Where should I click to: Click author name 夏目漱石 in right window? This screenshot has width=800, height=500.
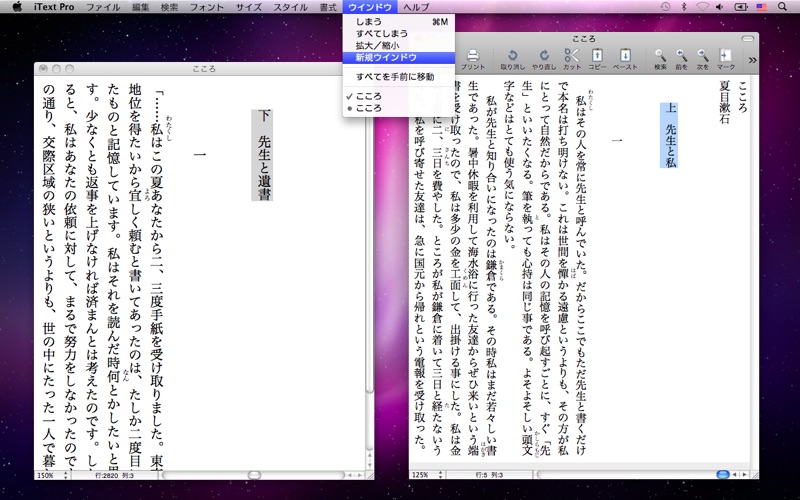(724, 102)
